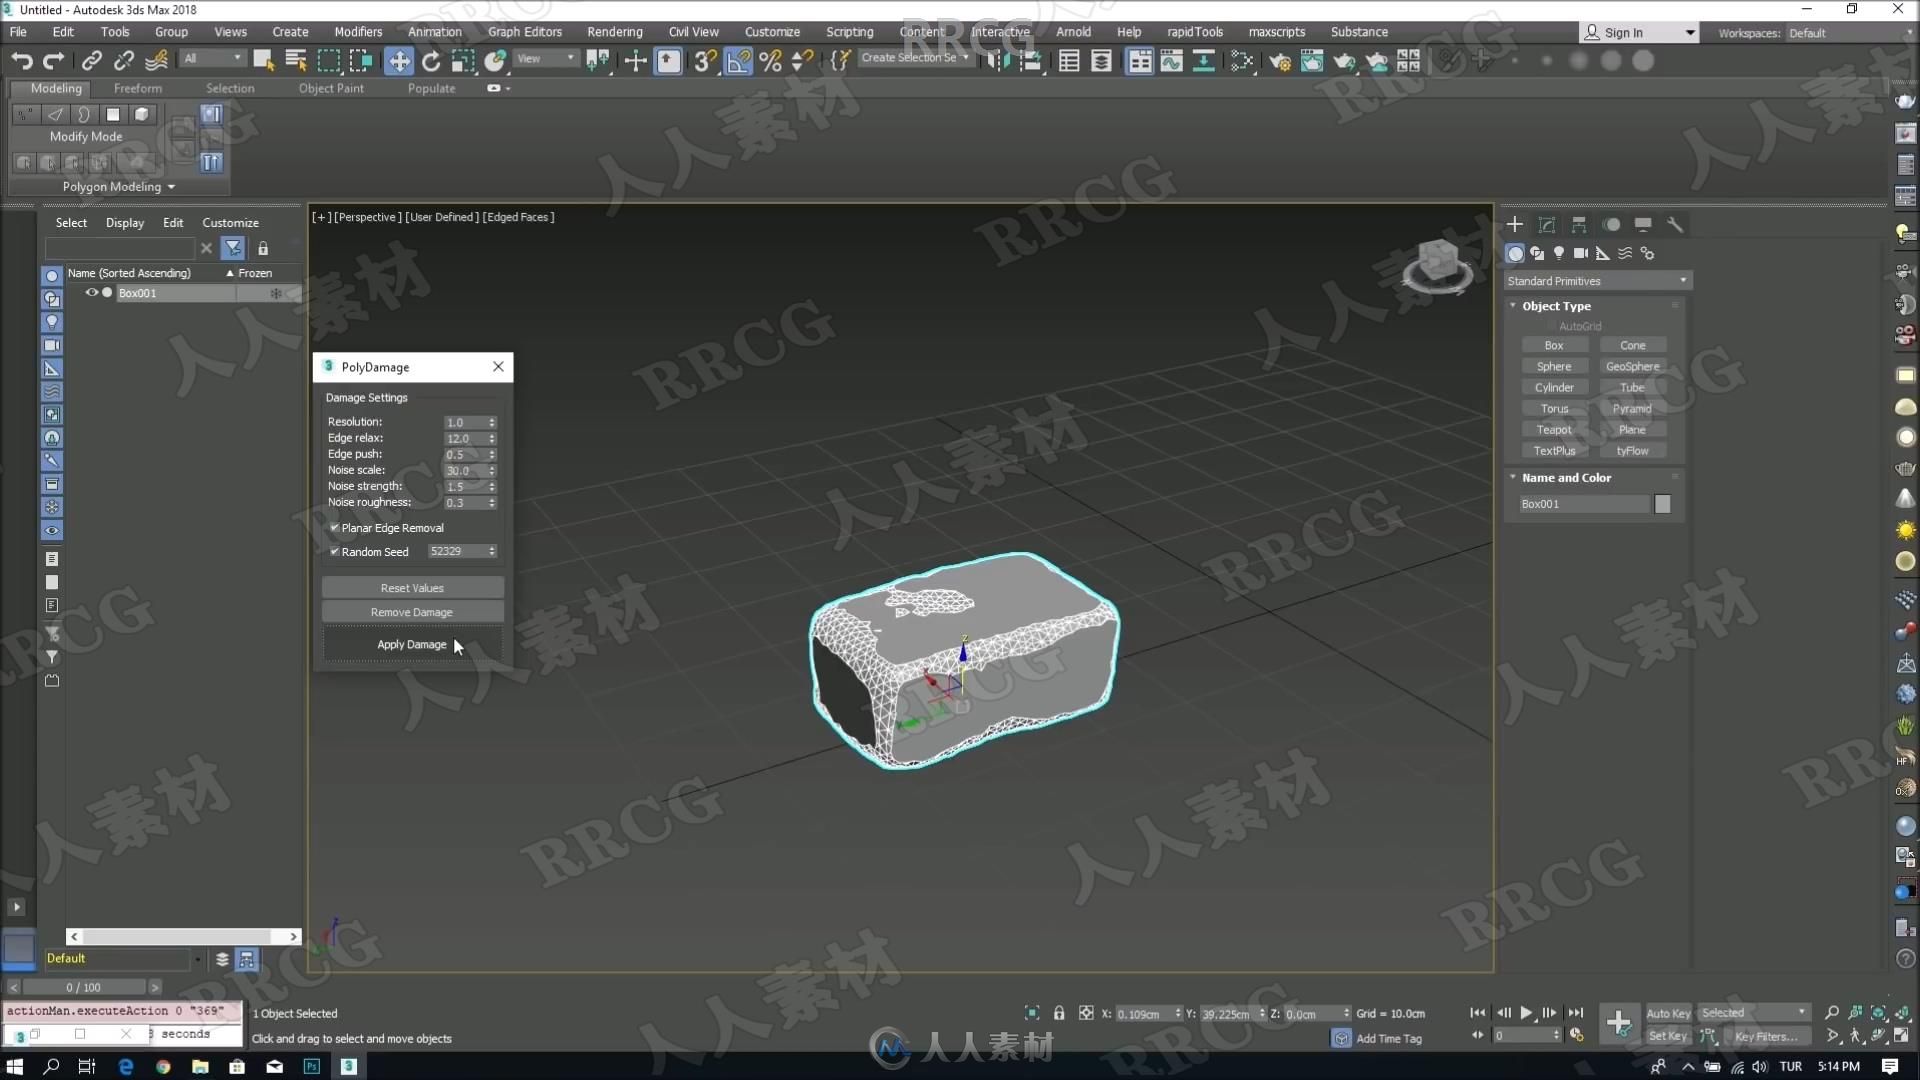1920x1080 pixels.
Task: Toggle Random Seed checkbox on
Action: tap(334, 551)
